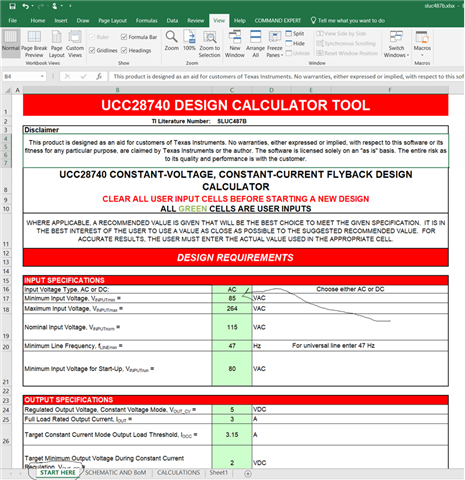Click Hide window button
Screen dimensions: 465x480
295,43
